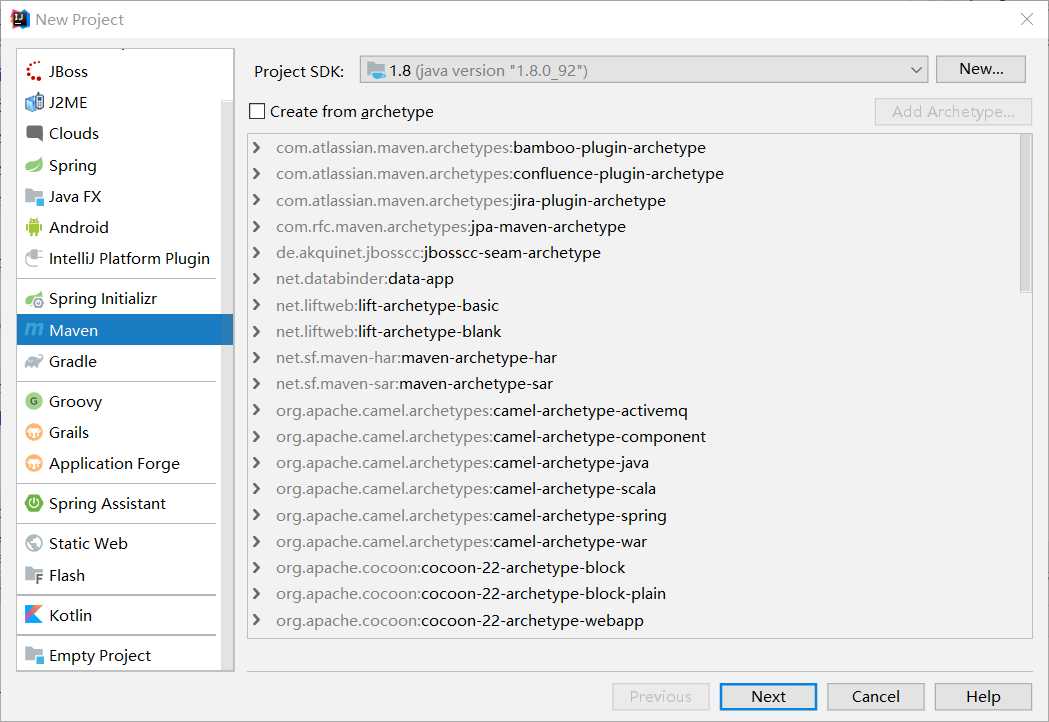Image resolution: width=1049 pixels, height=722 pixels.
Task: Click the Groovy green G icon
Action: pos(33,401)
